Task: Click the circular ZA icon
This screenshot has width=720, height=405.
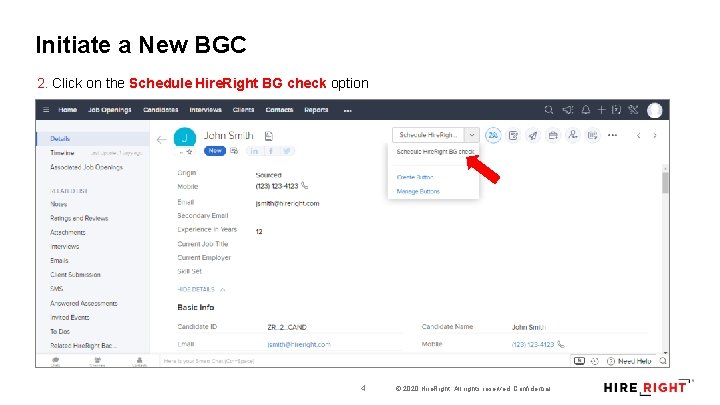Action: (493, 135)
